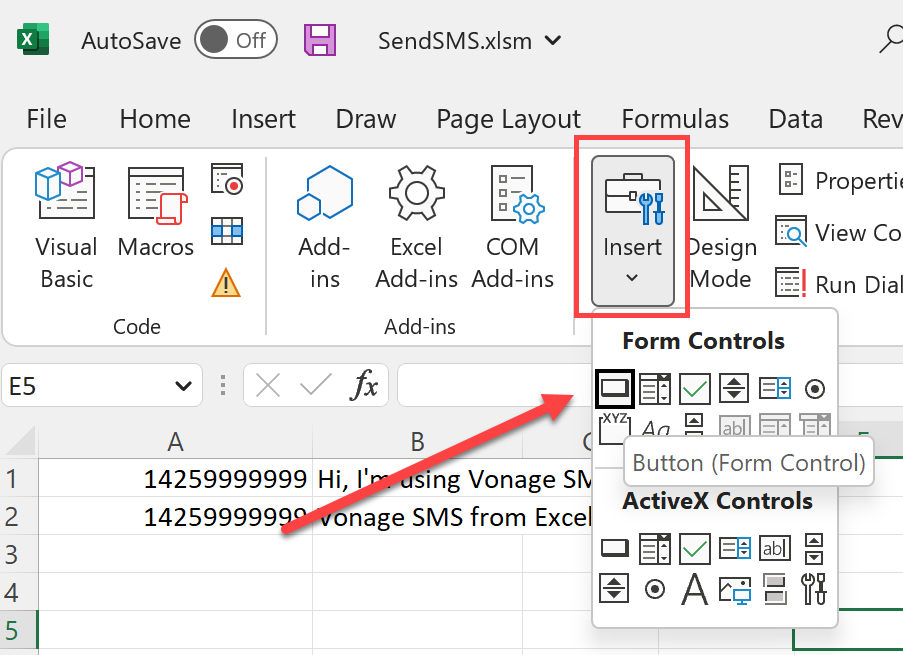Image resolution: width=903 pixels, height=655 pixels.
Task: Select ActiveX Label (letter A)
Action: pyautogui.click(x=695, y=589)
